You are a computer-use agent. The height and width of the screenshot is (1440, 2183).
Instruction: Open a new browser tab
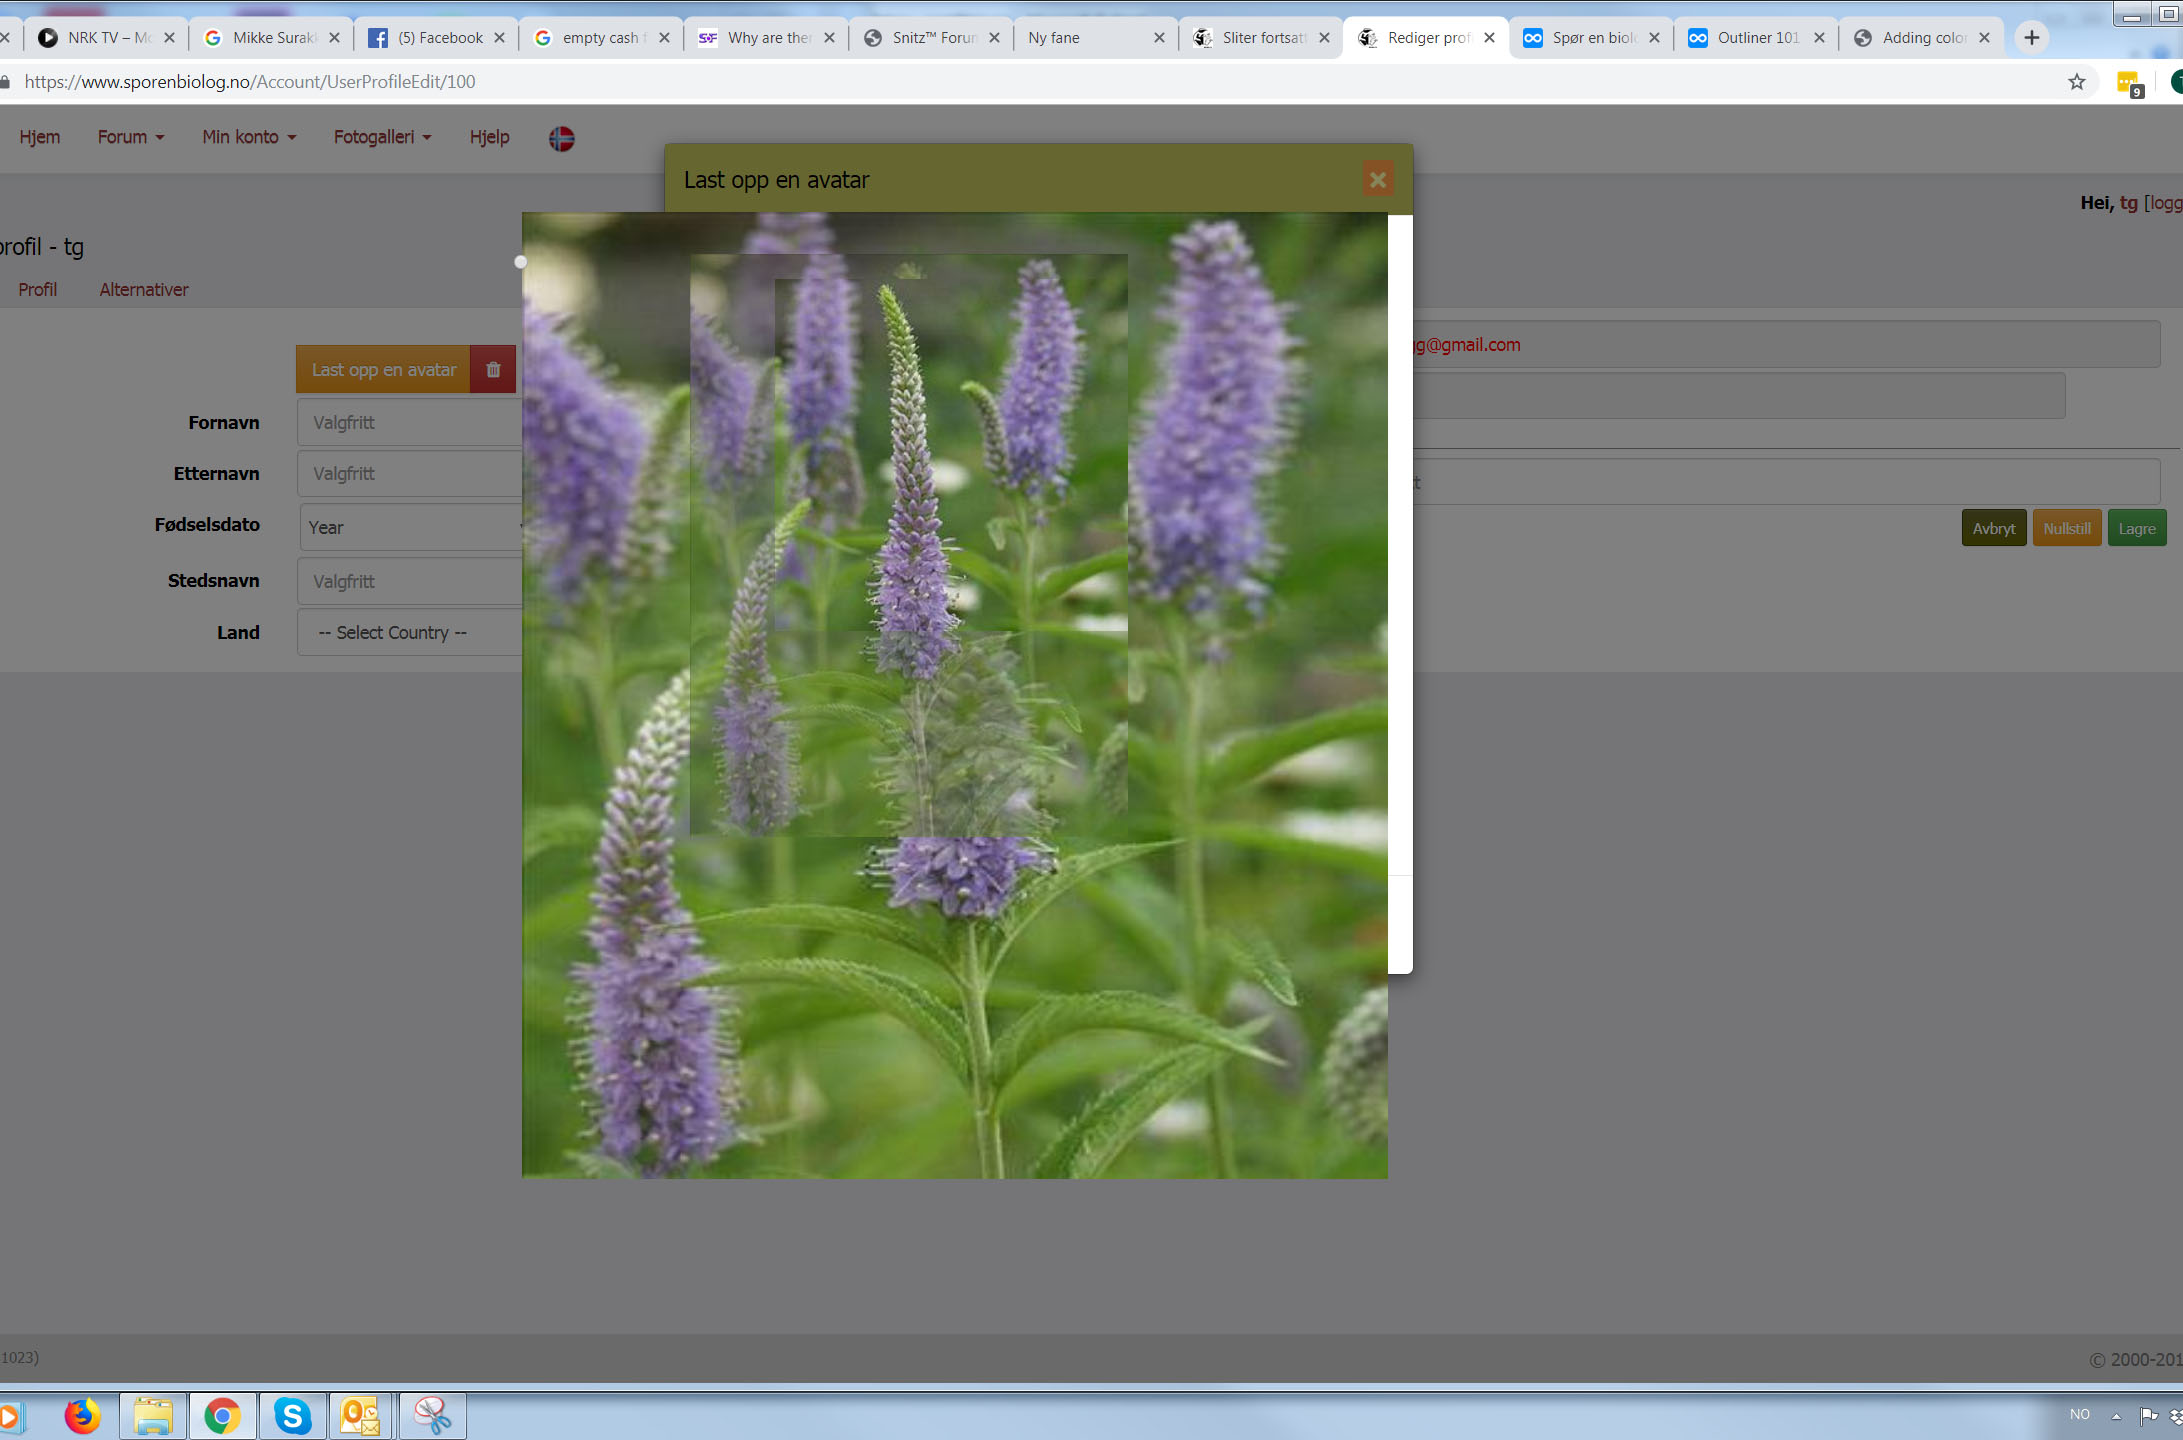pos(2031,38)
